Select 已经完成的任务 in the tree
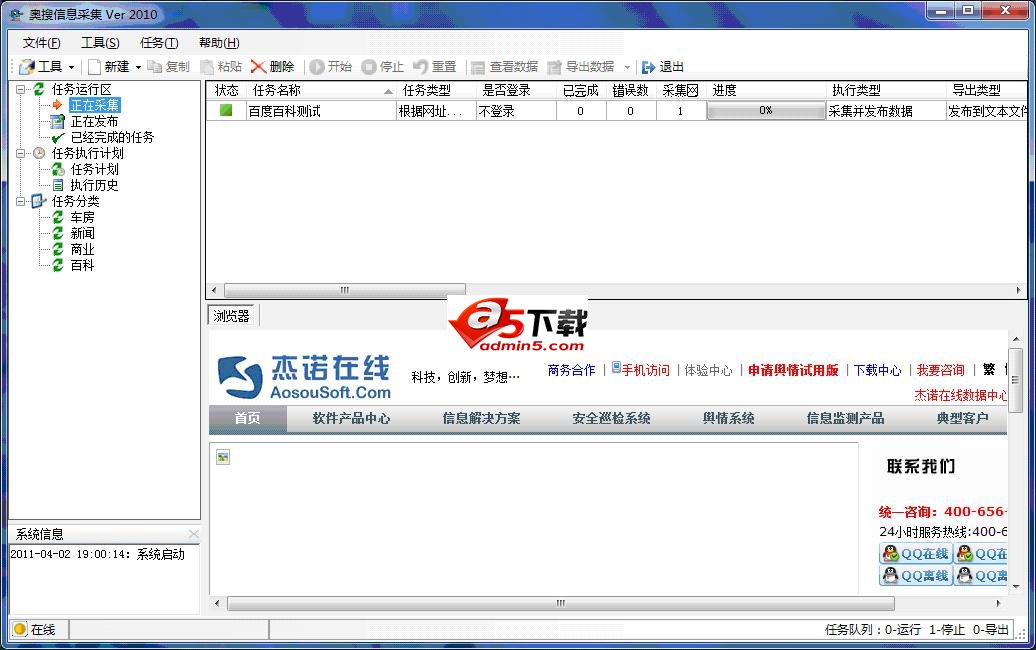1036x650 pixels. coord(112,137)
